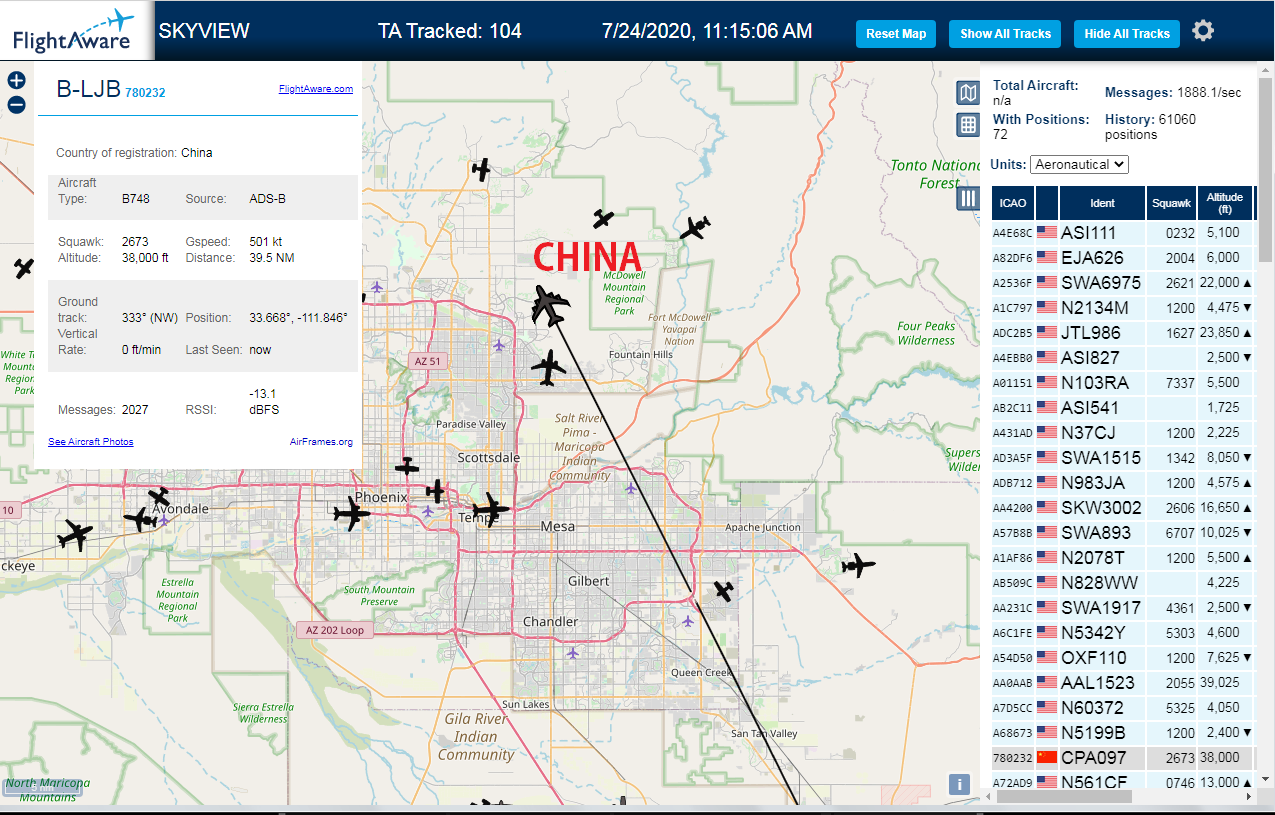Sort table by Squawk column header
Screen dimensions: 1275x815
[1171, 203]
